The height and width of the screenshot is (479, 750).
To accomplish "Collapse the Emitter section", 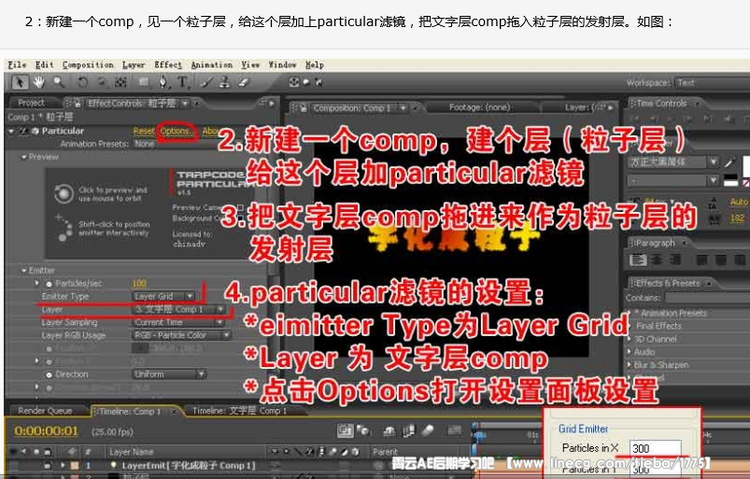I will point(23,271).
